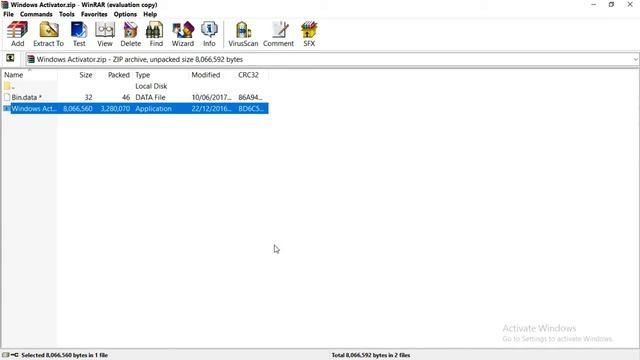
Task: Click the DATA File type cell
Action: coord(150,97)
